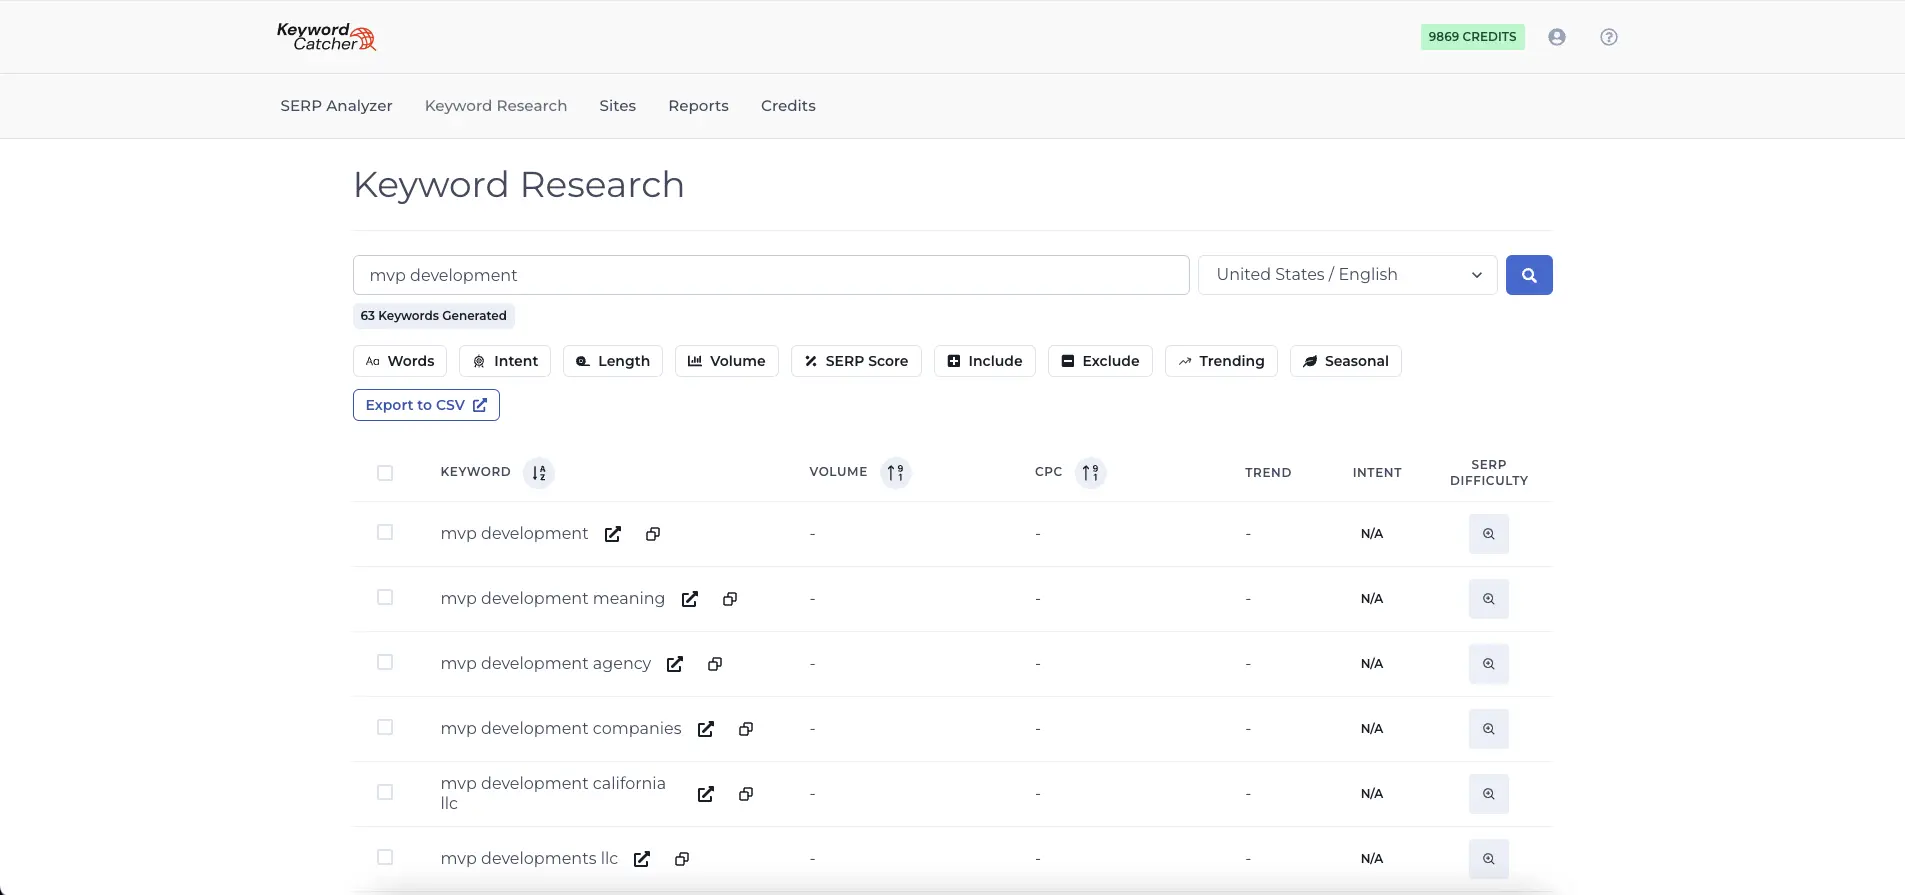Viewport: 1905px width, 895px height.
Task: Open the Trending filter
Action: 1221,361
